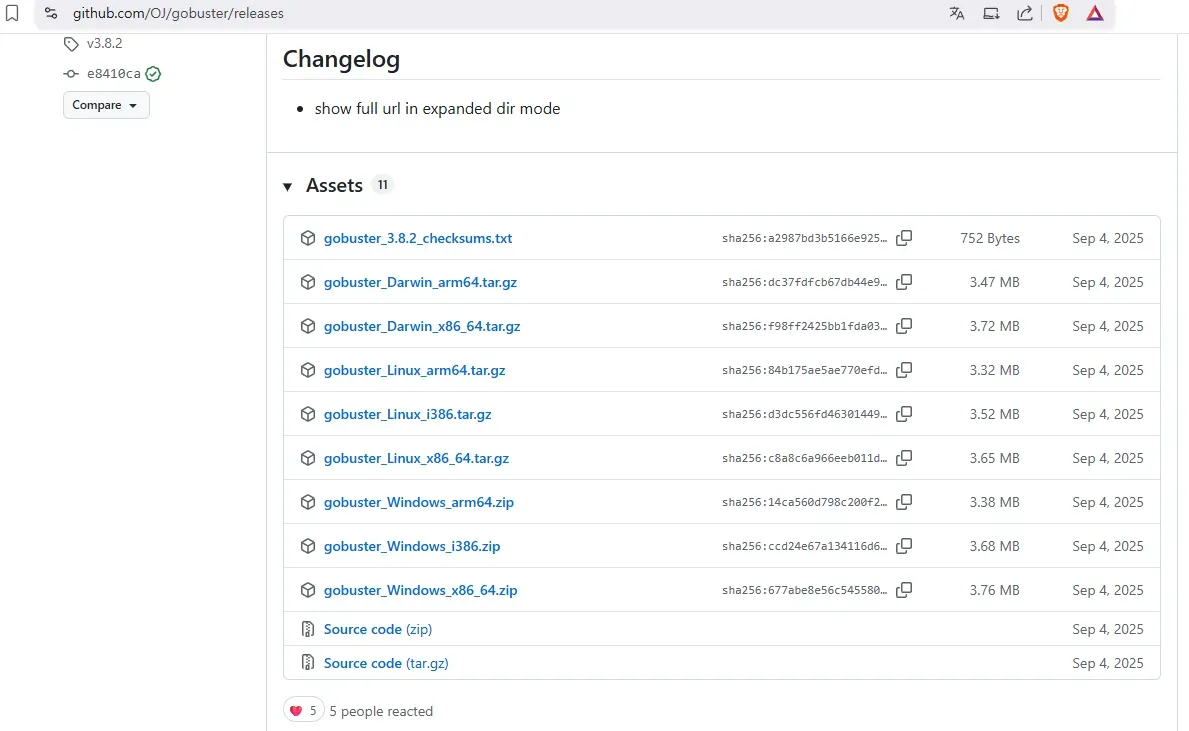Open the v3.8.2 tag link
This screenshot has width=1189, height=731.
tap(104, 44)
